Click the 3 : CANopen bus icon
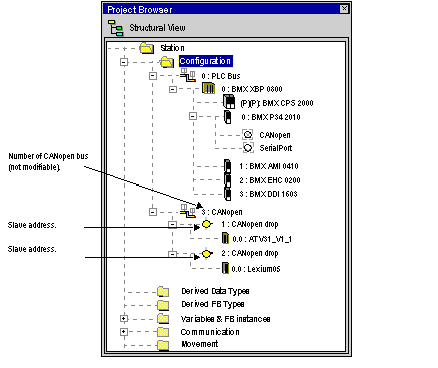This screenshot has width=438, height=368. 188,211
